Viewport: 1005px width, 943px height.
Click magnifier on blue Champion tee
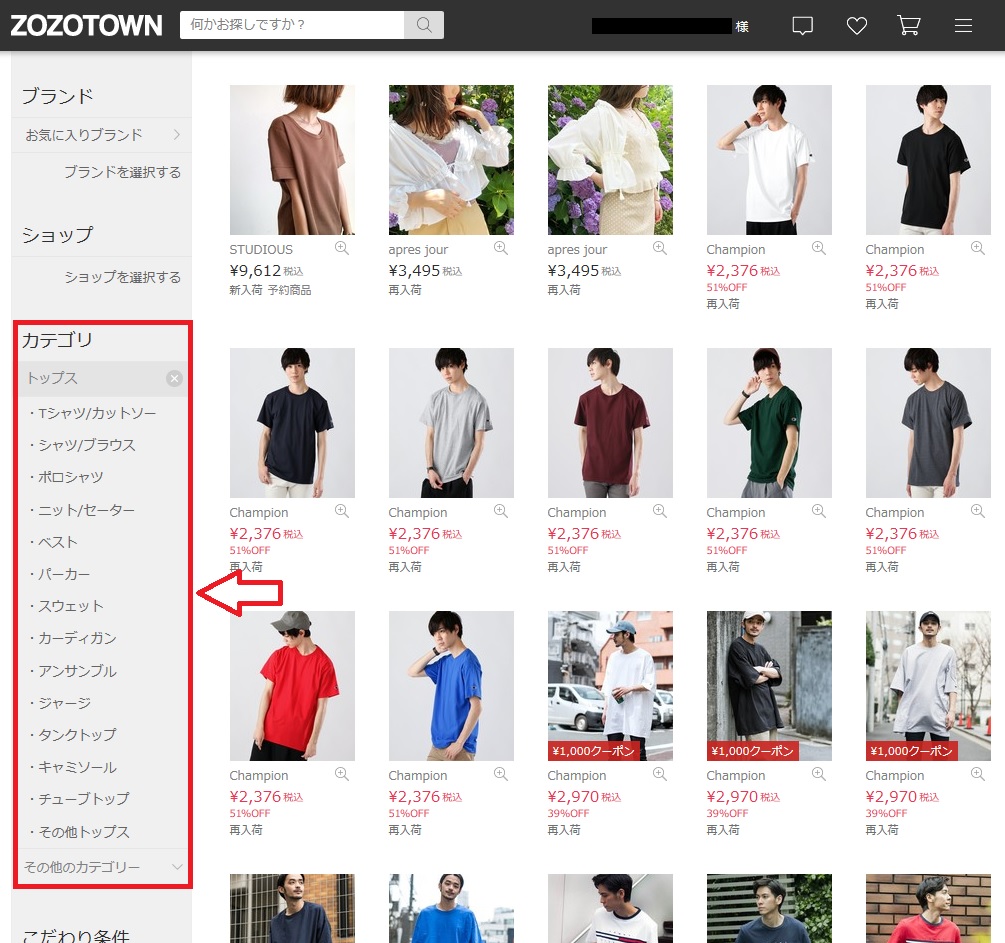coord(501,774)
